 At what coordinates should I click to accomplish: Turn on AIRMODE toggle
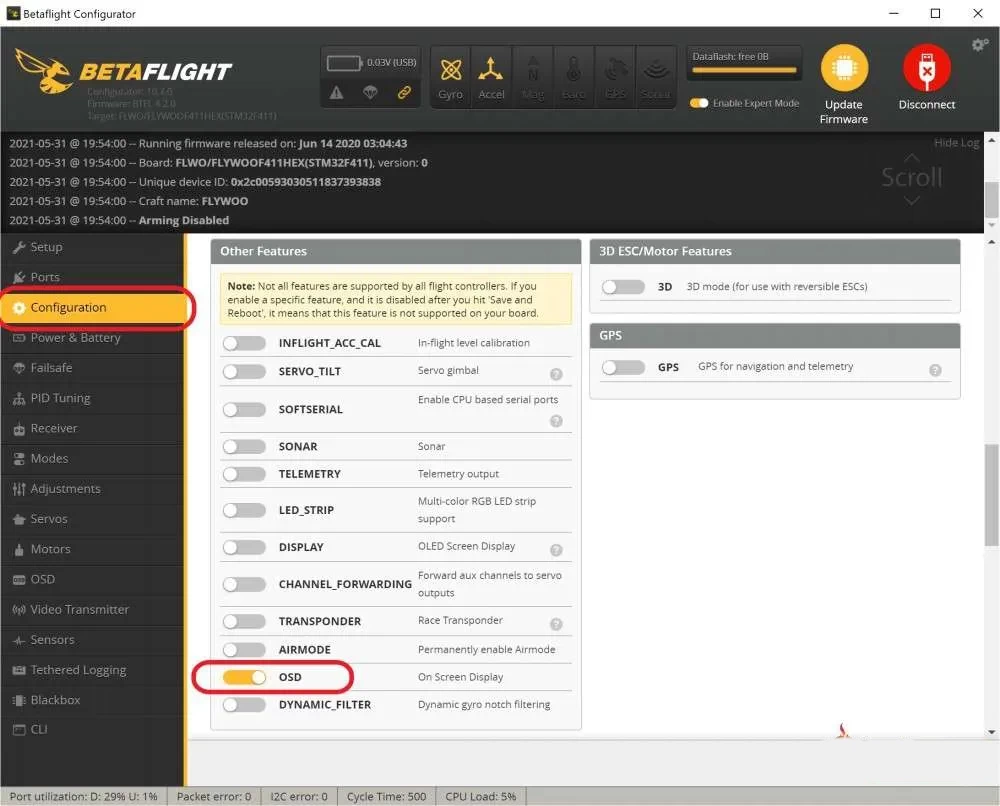[x=244, y=650]
